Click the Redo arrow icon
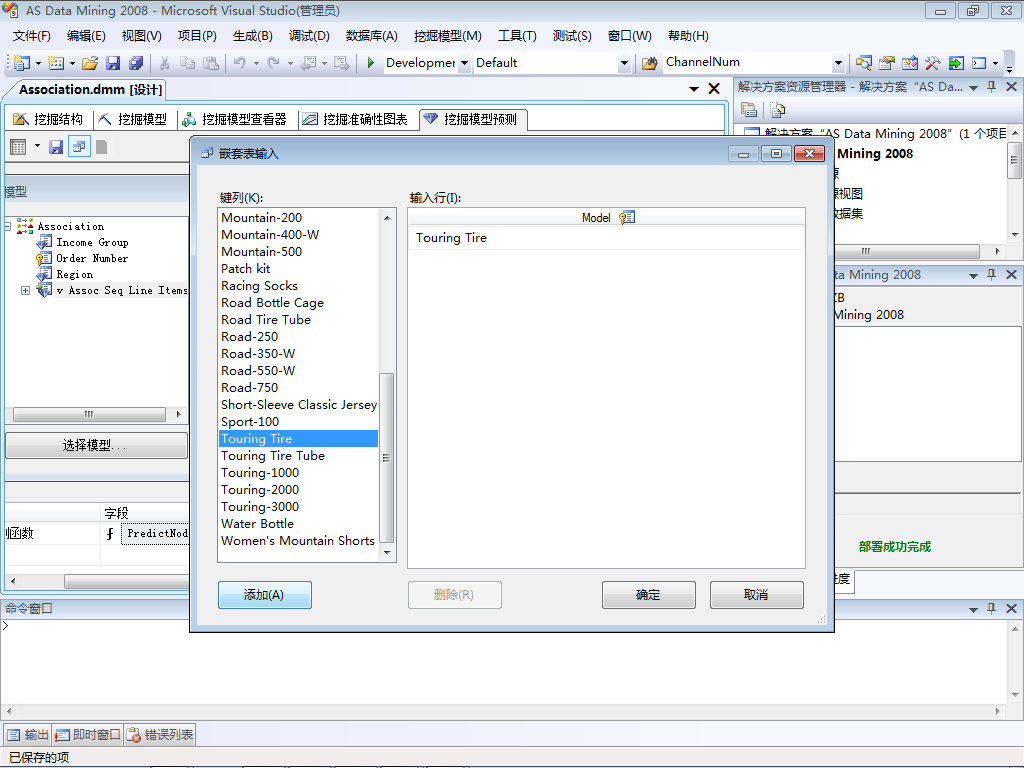The height and width of the screenshot is (768, 1024). pos(274,63)
